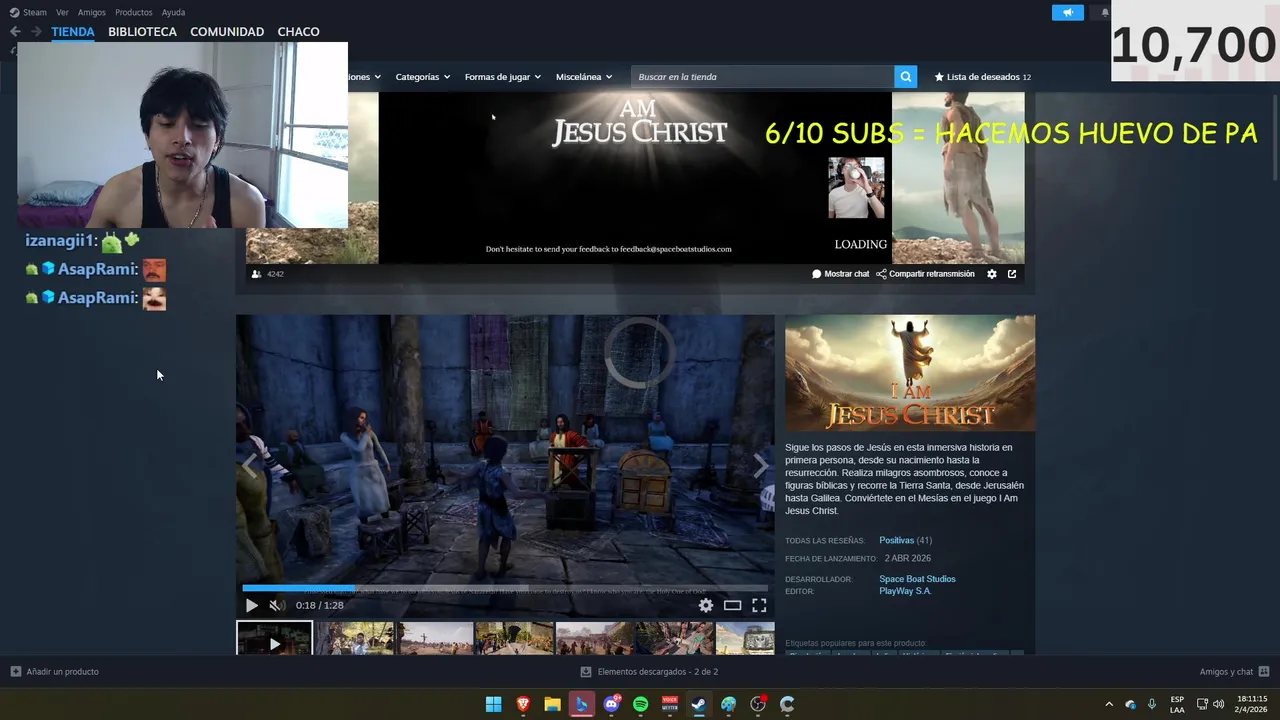The image size is (1280, 720).
Task: Open OBS Studio from the taskbar
Action: (758, 704)
